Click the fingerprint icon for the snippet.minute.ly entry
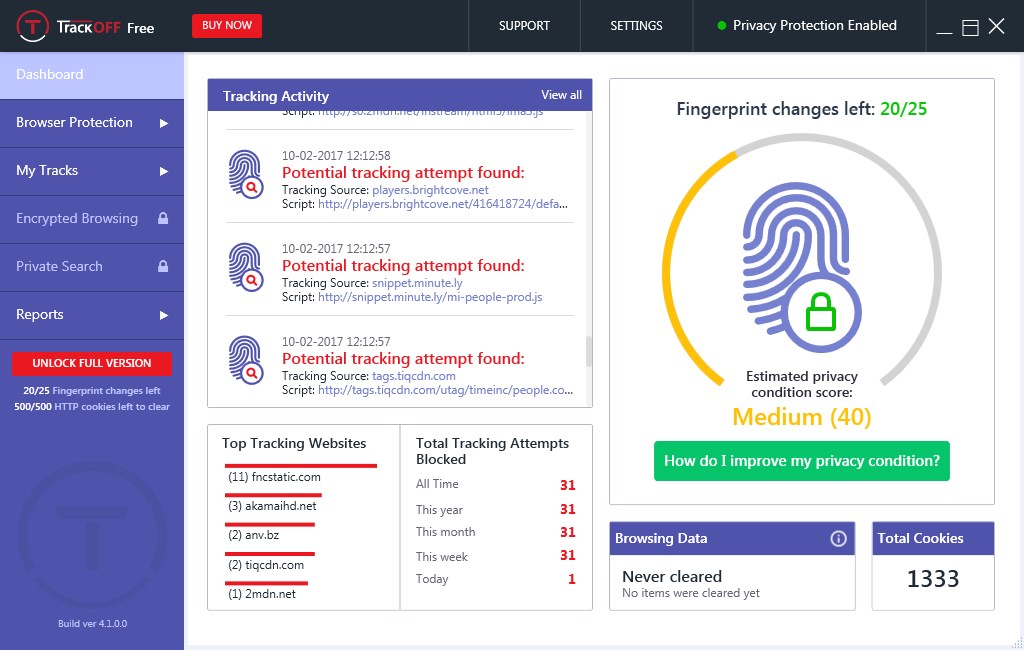1024x650 pixels. click(x=246, y=267)
